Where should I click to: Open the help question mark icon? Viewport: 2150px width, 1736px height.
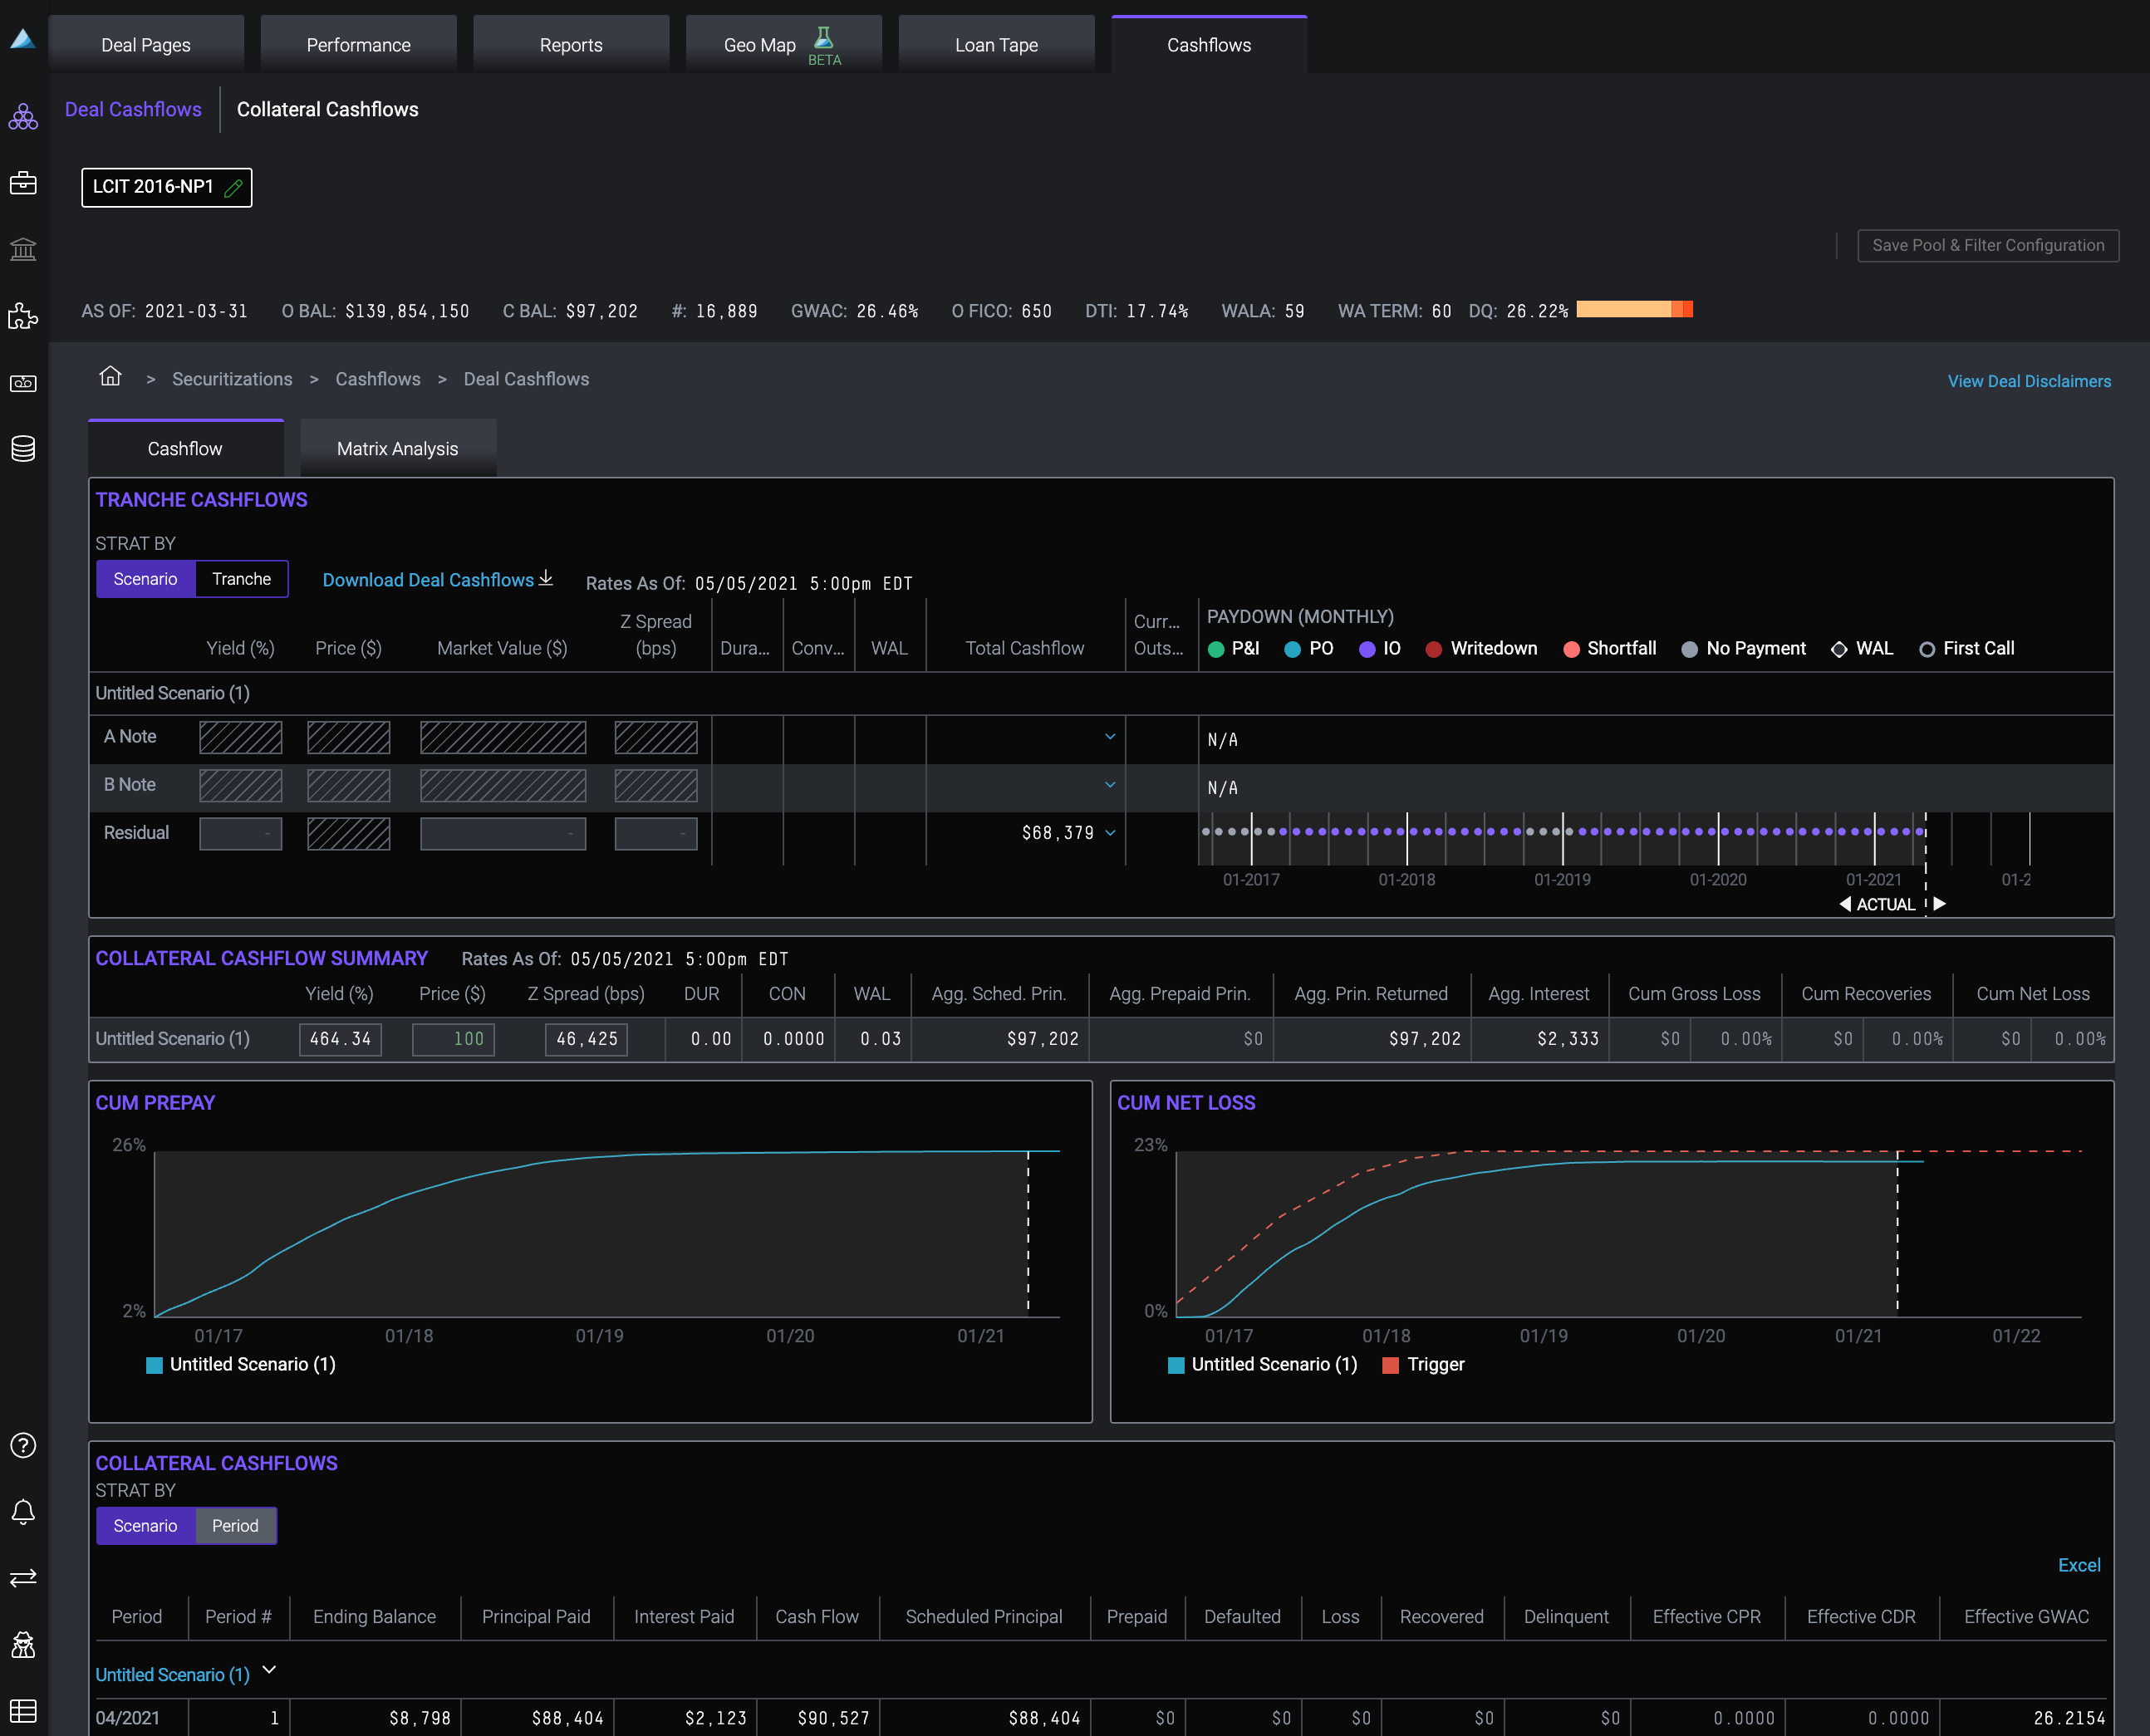pos(23,1445)
